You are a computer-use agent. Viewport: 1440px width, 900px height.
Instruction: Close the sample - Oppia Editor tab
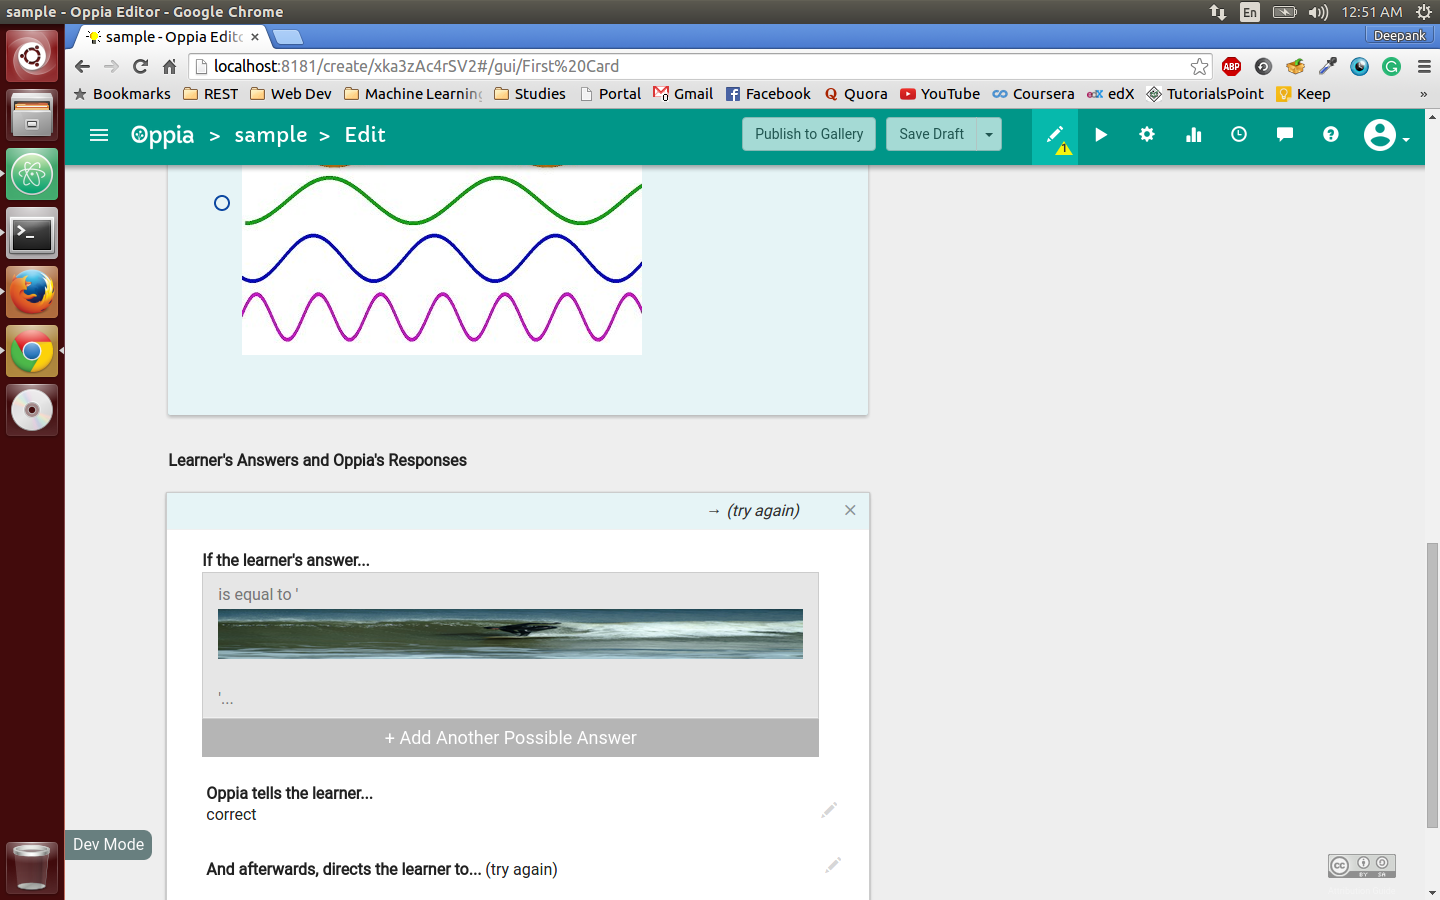click(255, 37)
